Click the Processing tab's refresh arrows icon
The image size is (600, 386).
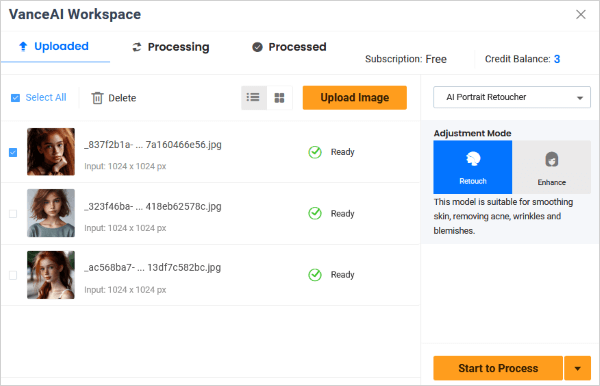(x=137, y=47)
